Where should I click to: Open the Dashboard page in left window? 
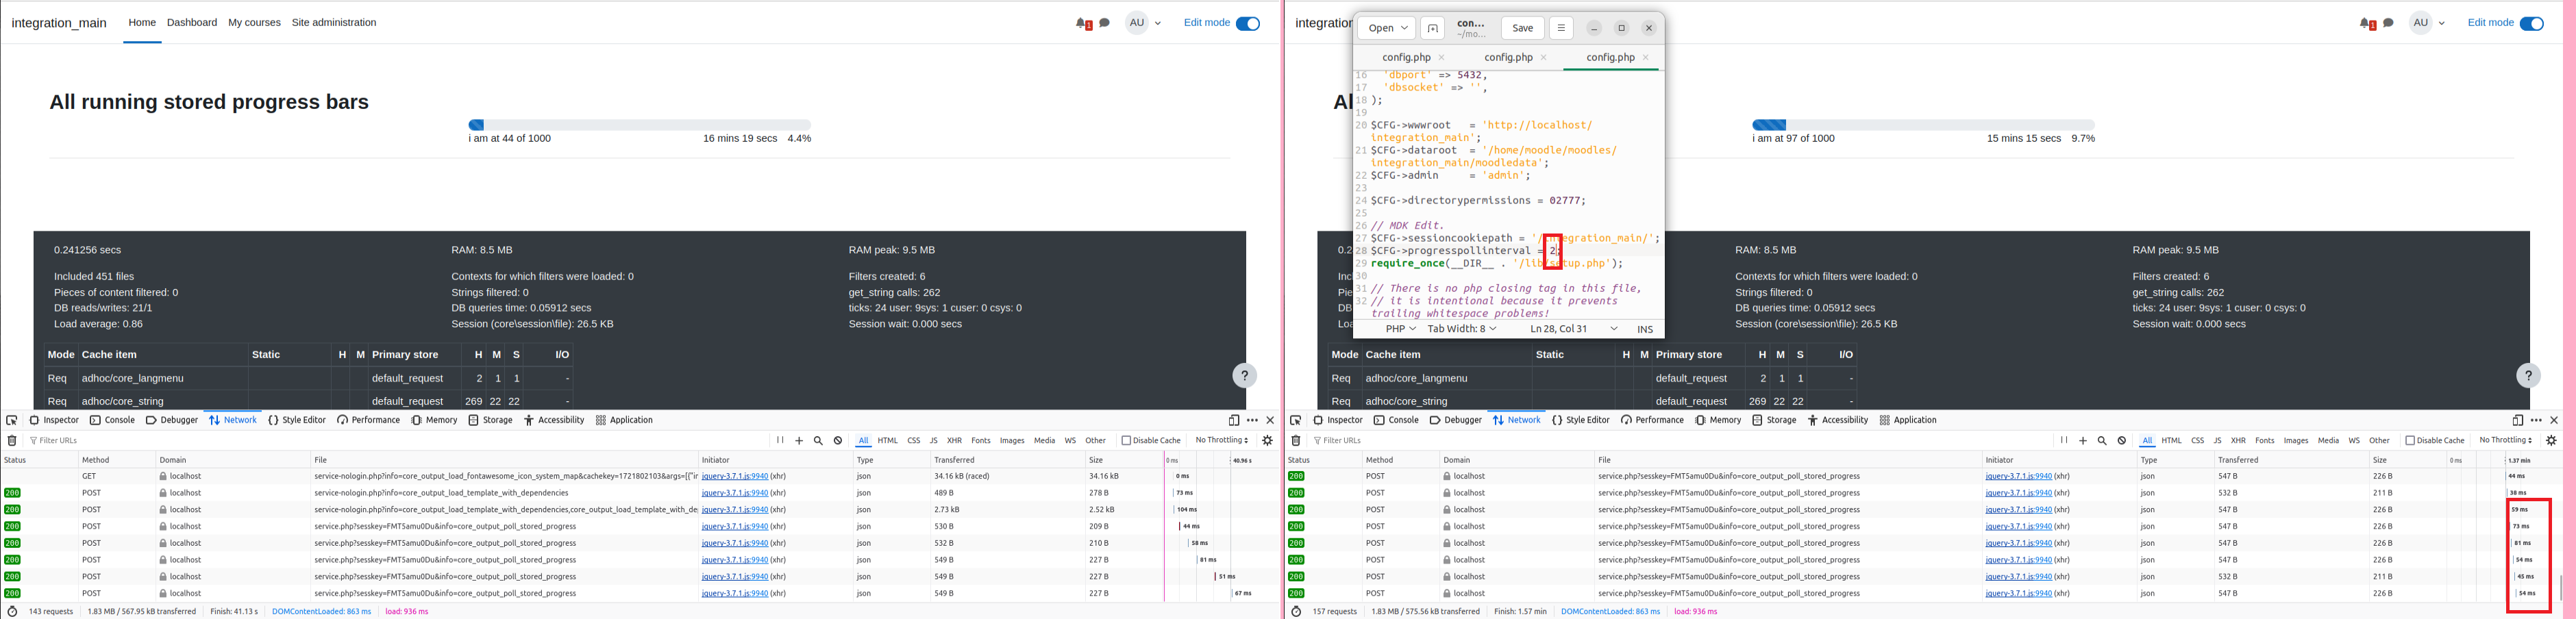[192, 23]
